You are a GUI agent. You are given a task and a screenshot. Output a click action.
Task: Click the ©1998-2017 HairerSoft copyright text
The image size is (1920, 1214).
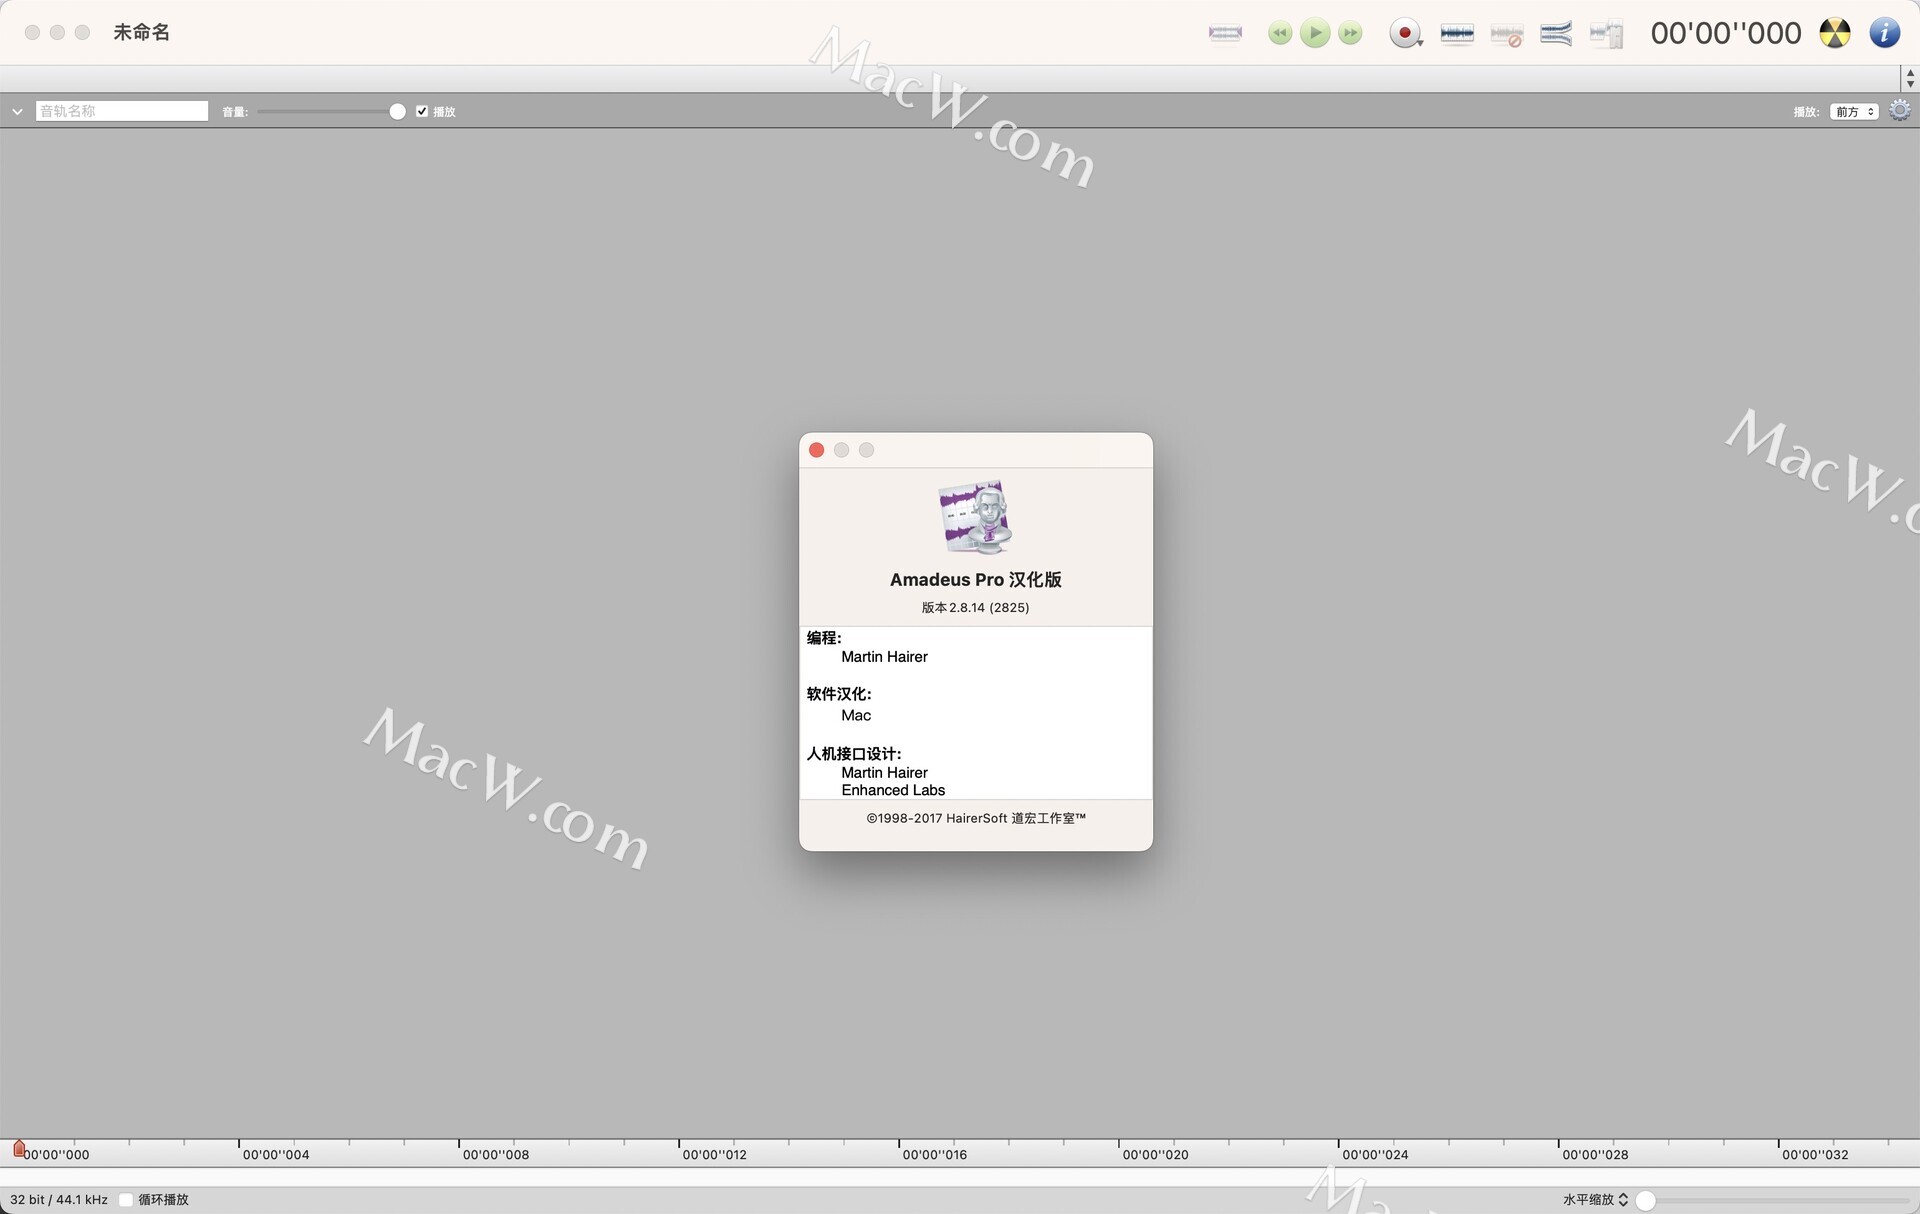click(x=976, y=818)
